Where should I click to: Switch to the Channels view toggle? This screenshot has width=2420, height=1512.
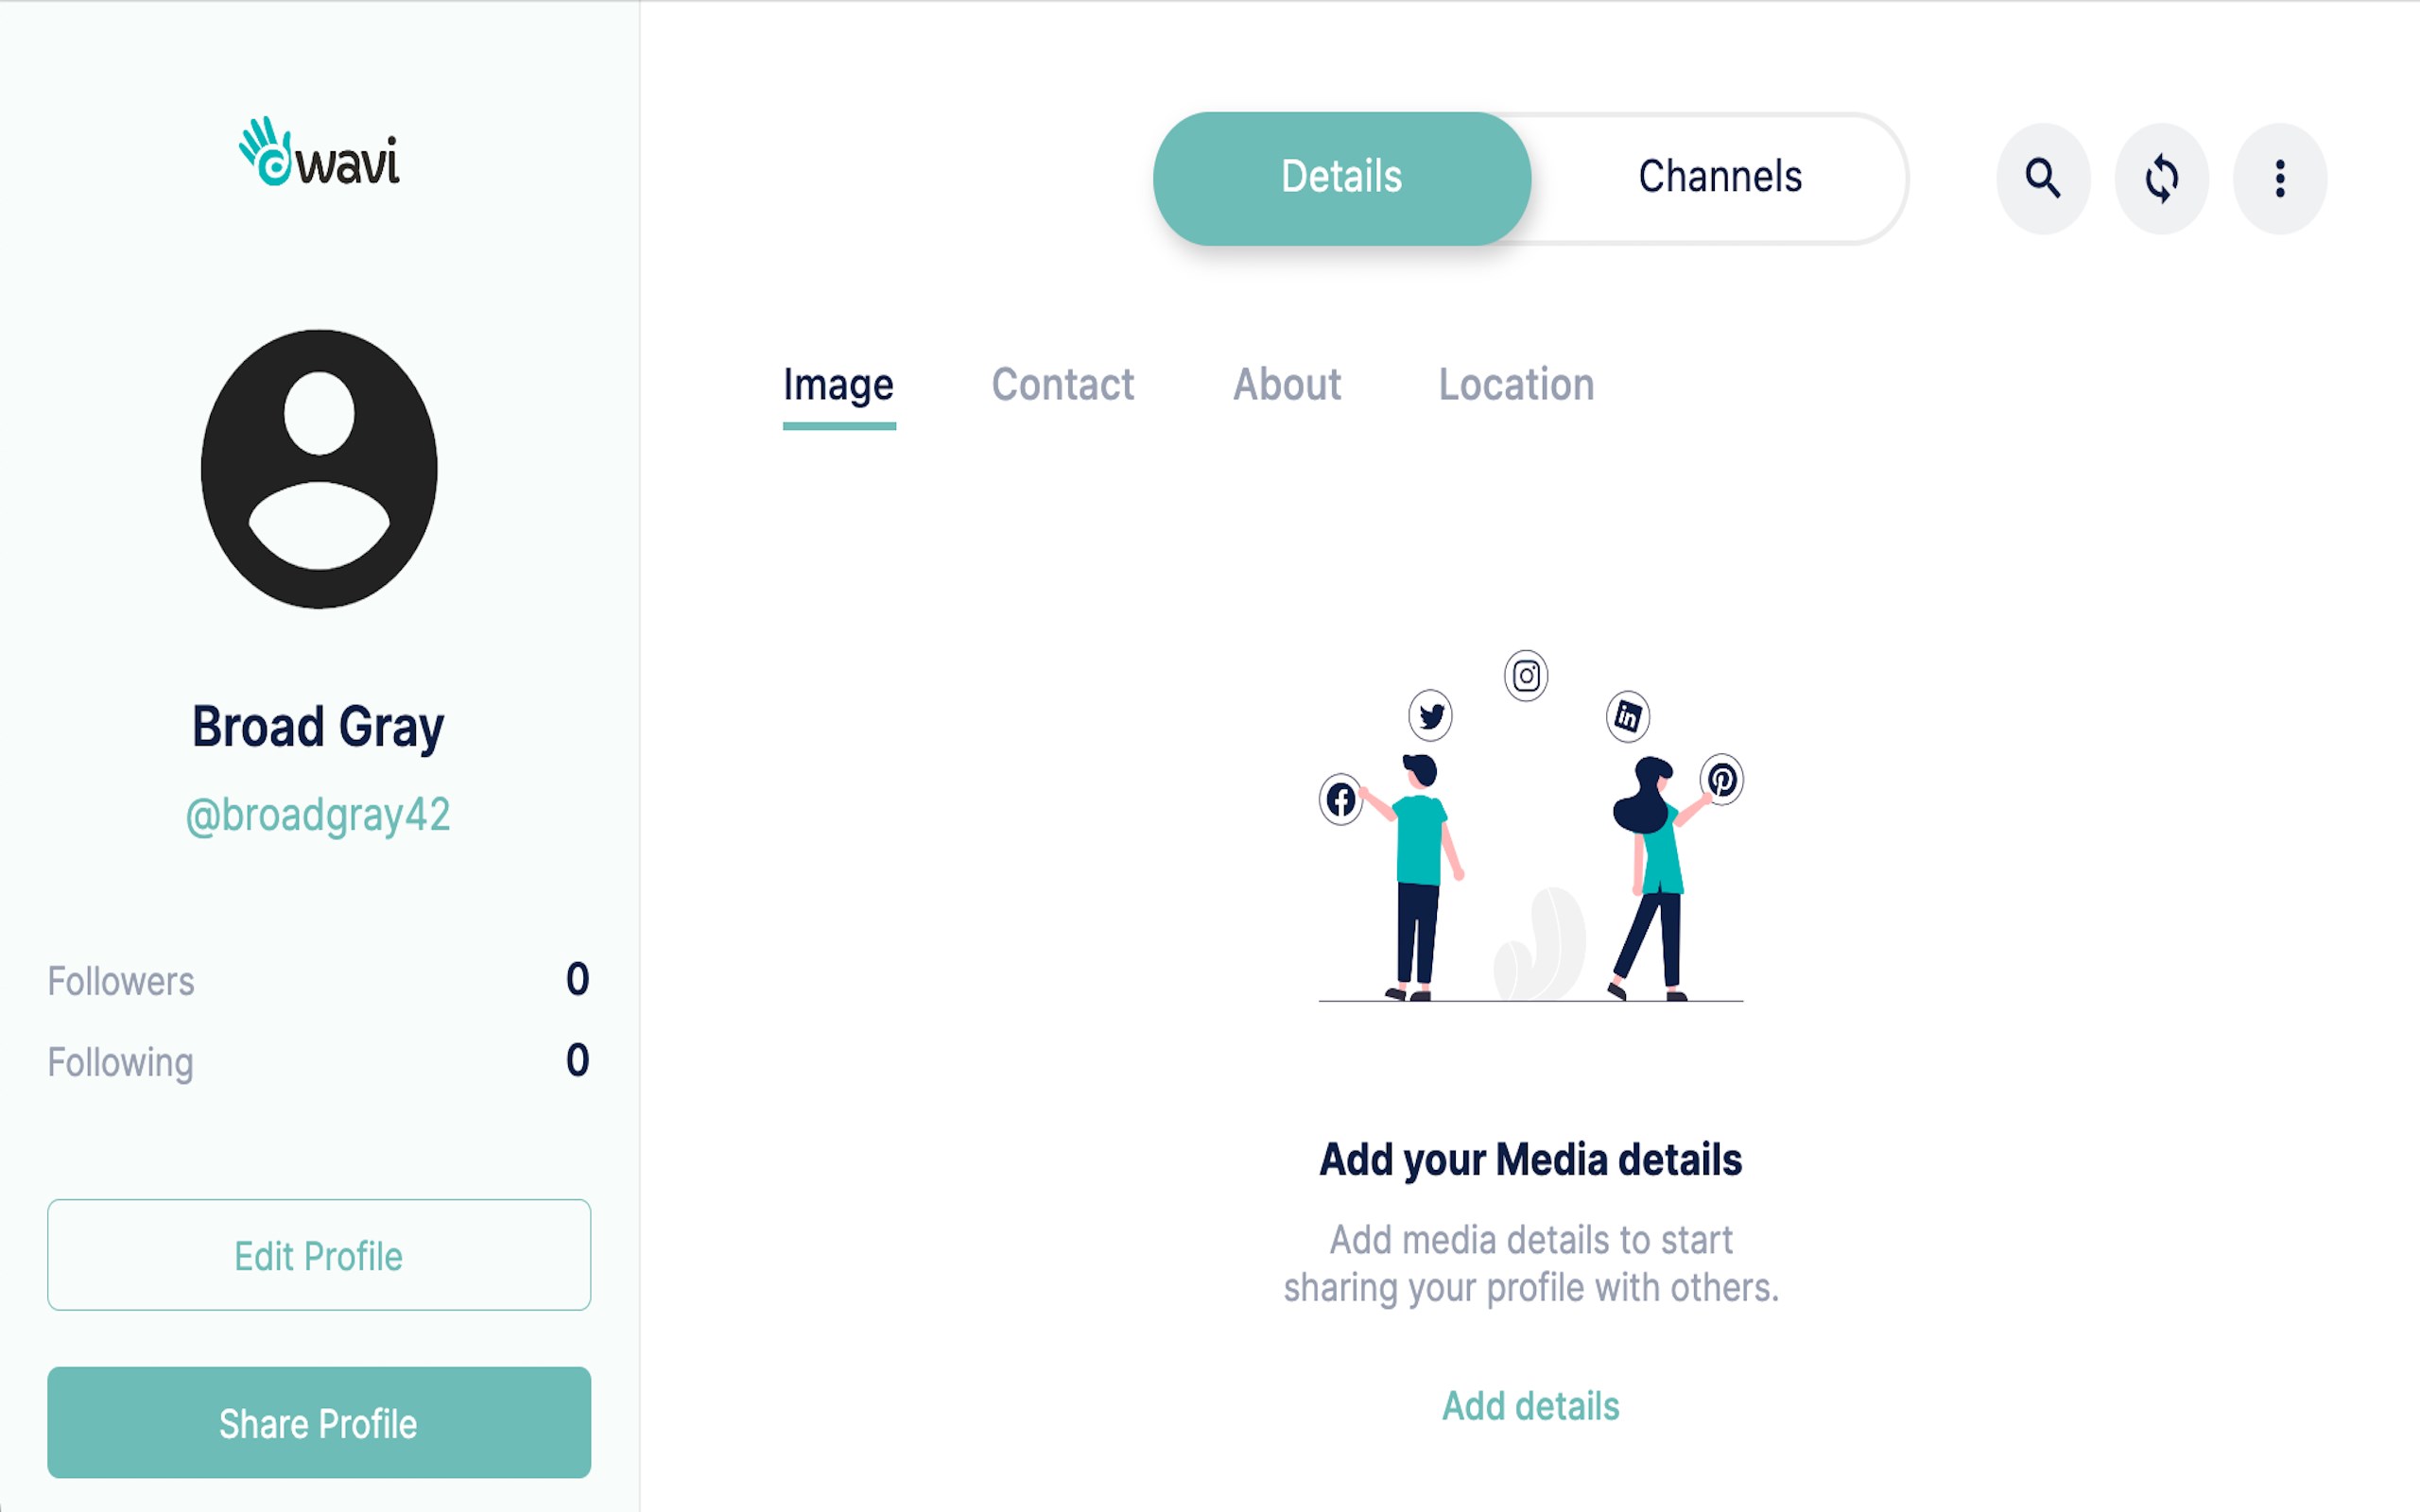tap(1720, 178)
